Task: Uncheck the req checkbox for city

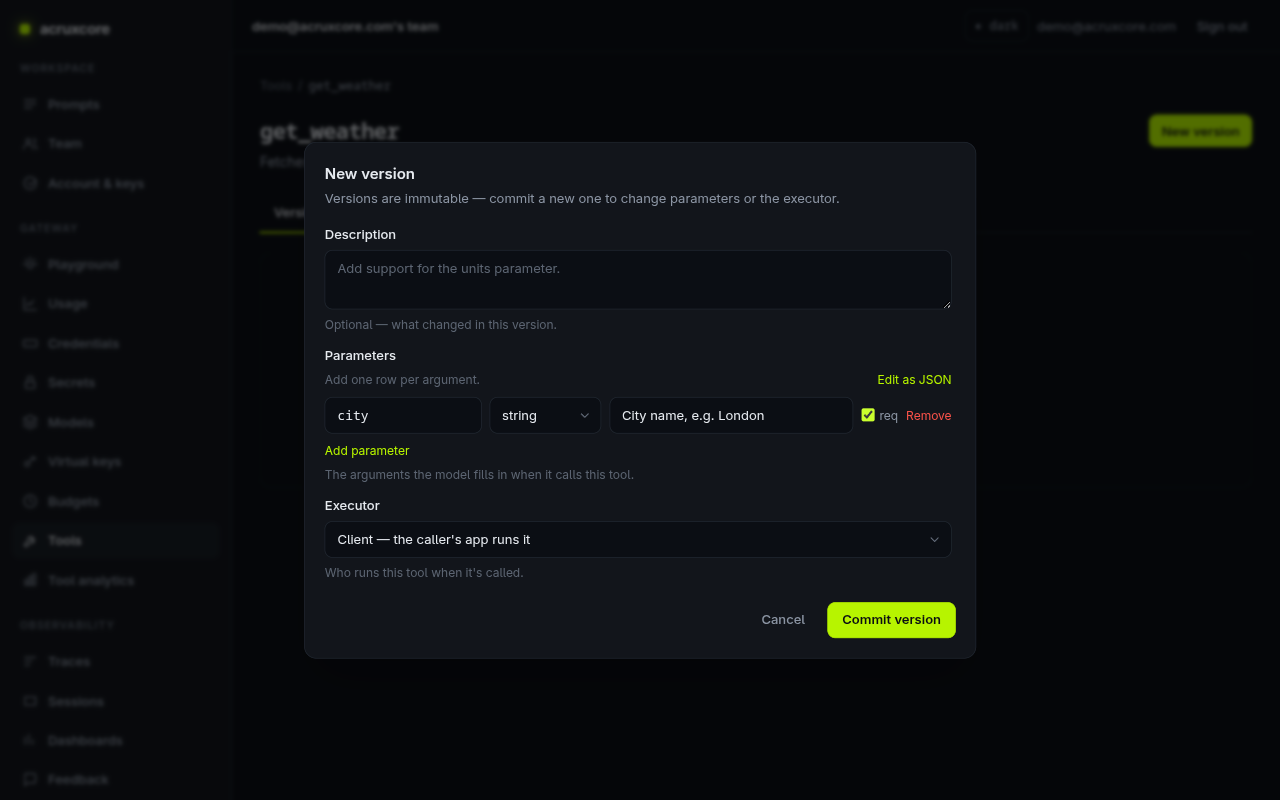Action: pyautogui.click(x=868, y=415)
